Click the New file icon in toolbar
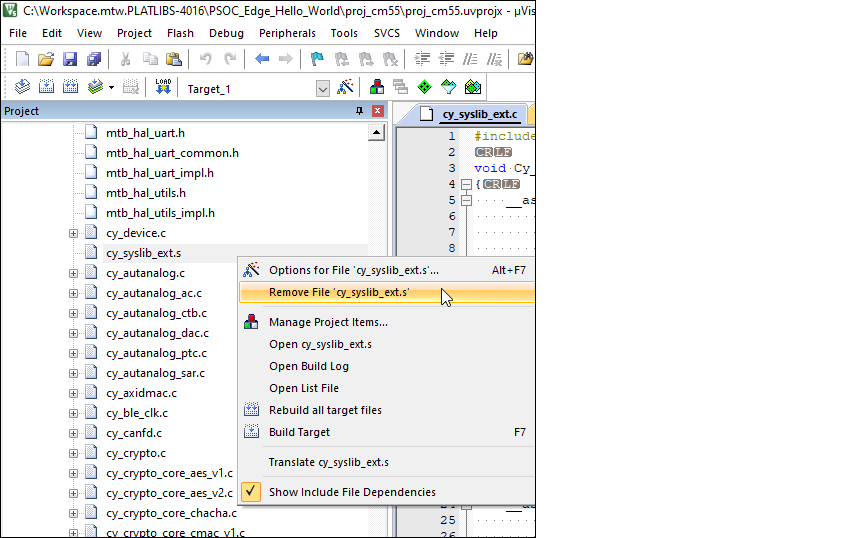Screen dimensions: 856x538 coord(22,59)
